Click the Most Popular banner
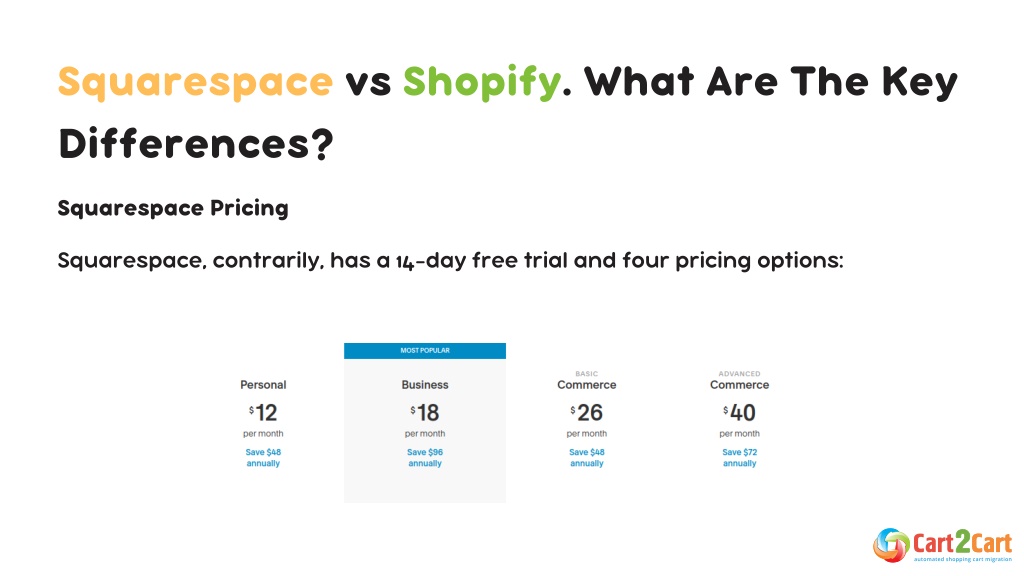This screenshot has height=576, width=1024. (425, 351)
